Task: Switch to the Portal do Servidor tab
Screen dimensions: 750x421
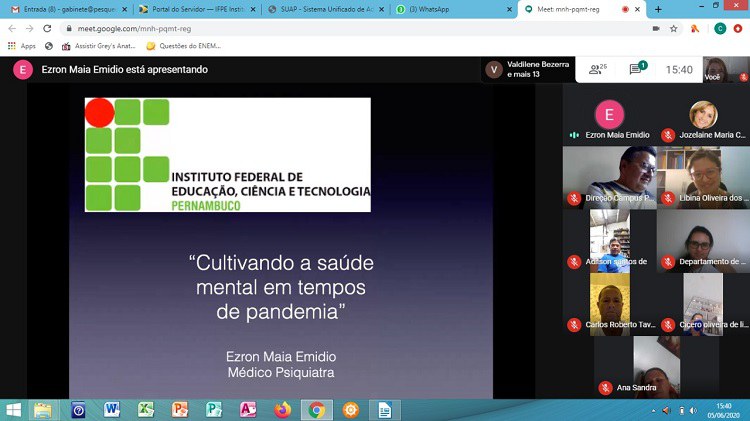Action: [x=194, y=9]
